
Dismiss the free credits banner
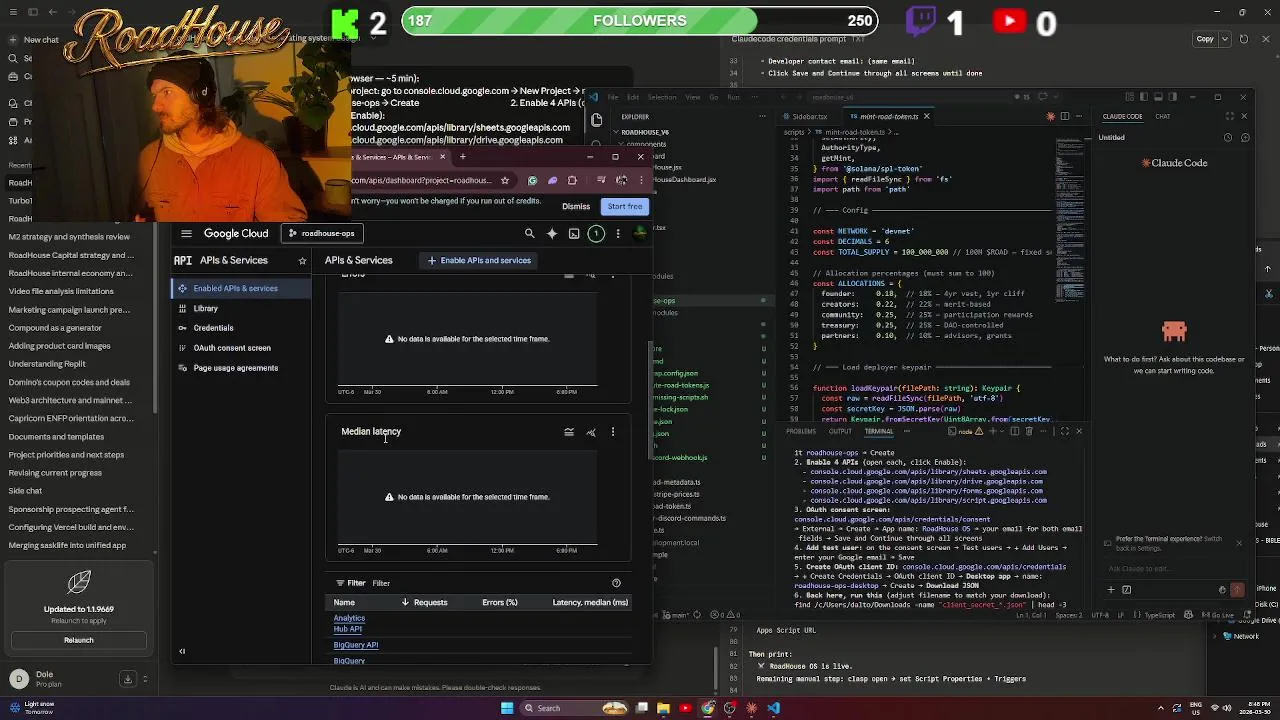point(576,207)
